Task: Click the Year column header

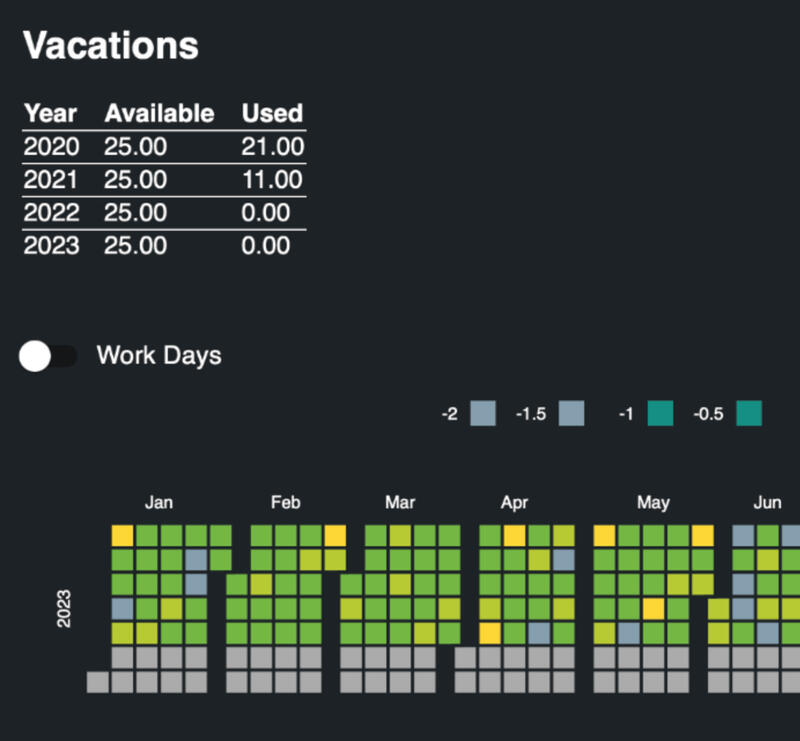Action: pos(51,113)
